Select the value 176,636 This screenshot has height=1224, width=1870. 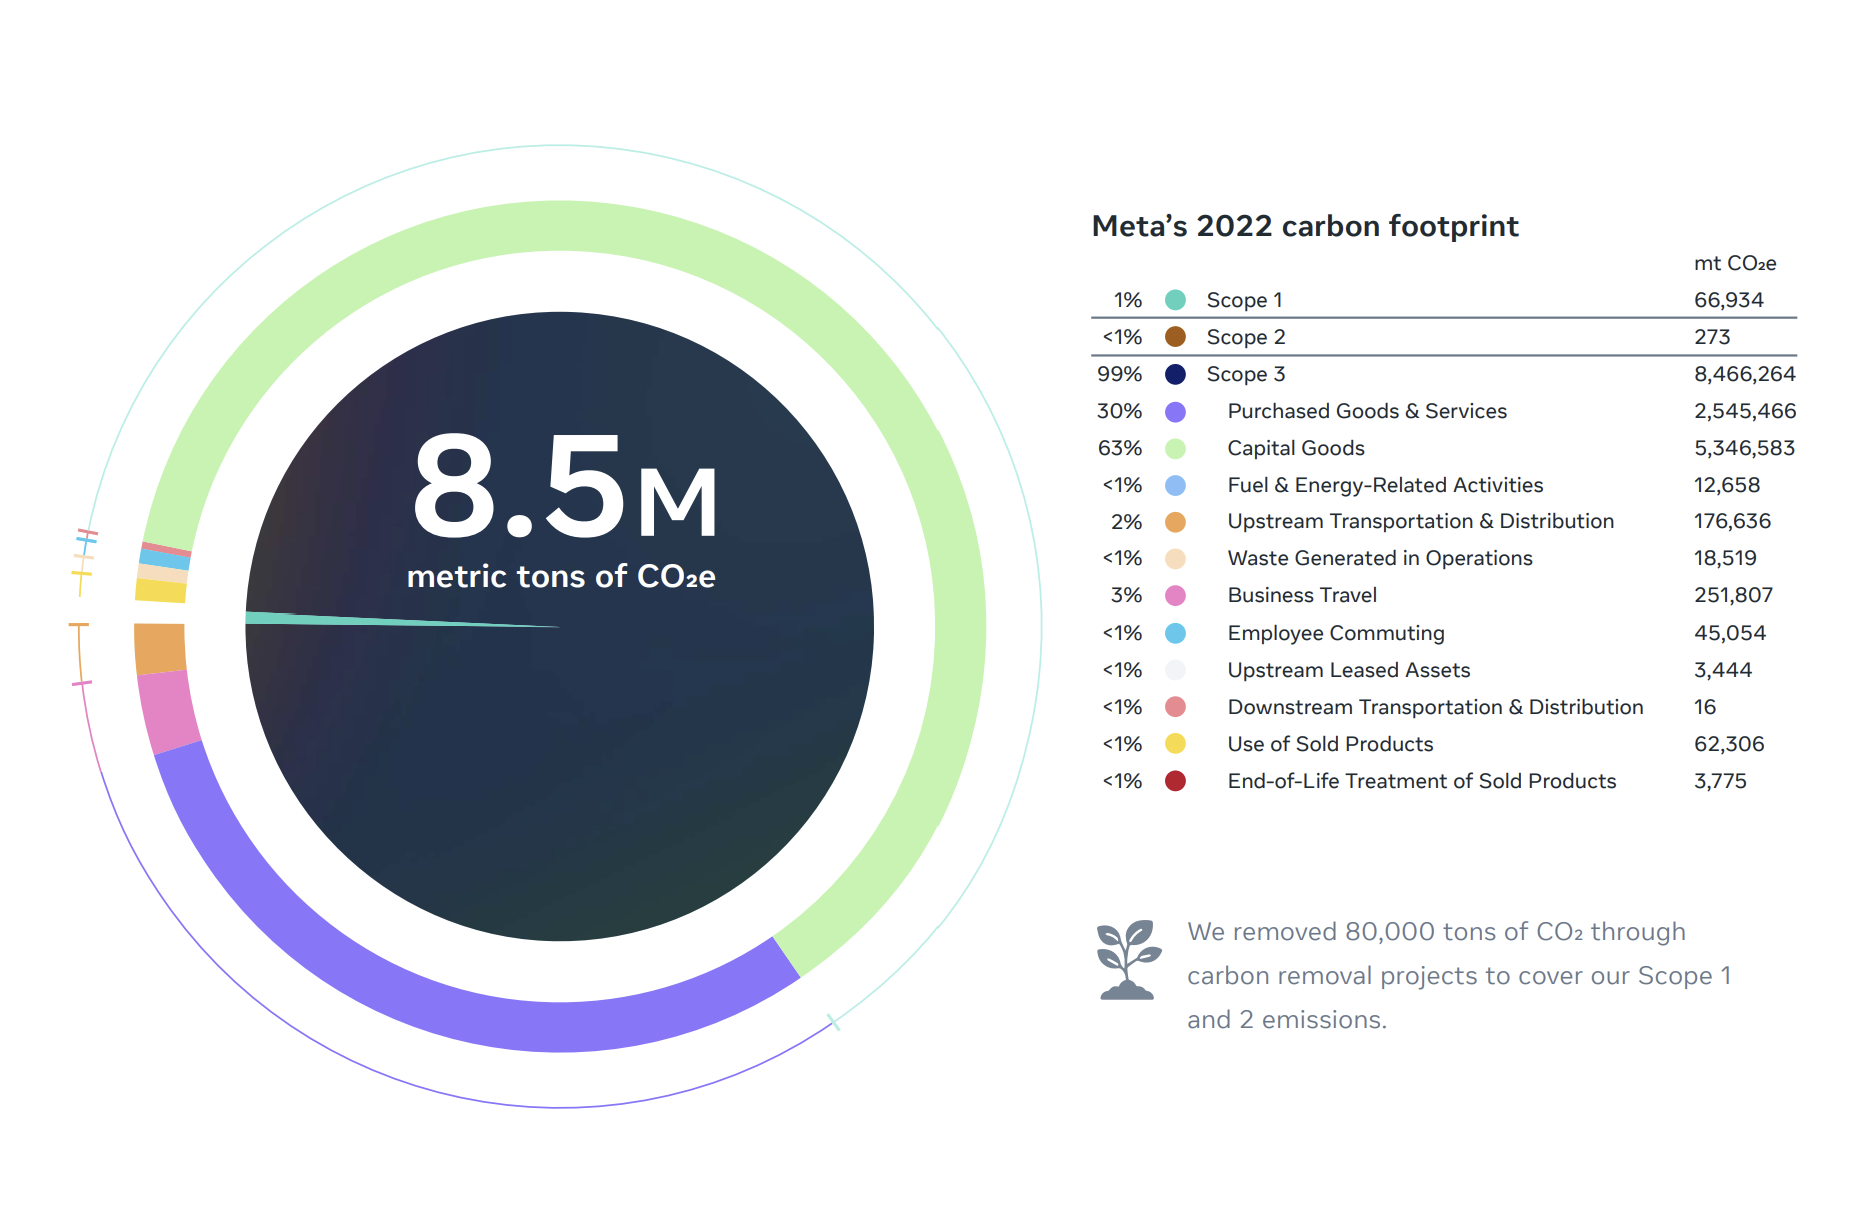point(1732,521)
